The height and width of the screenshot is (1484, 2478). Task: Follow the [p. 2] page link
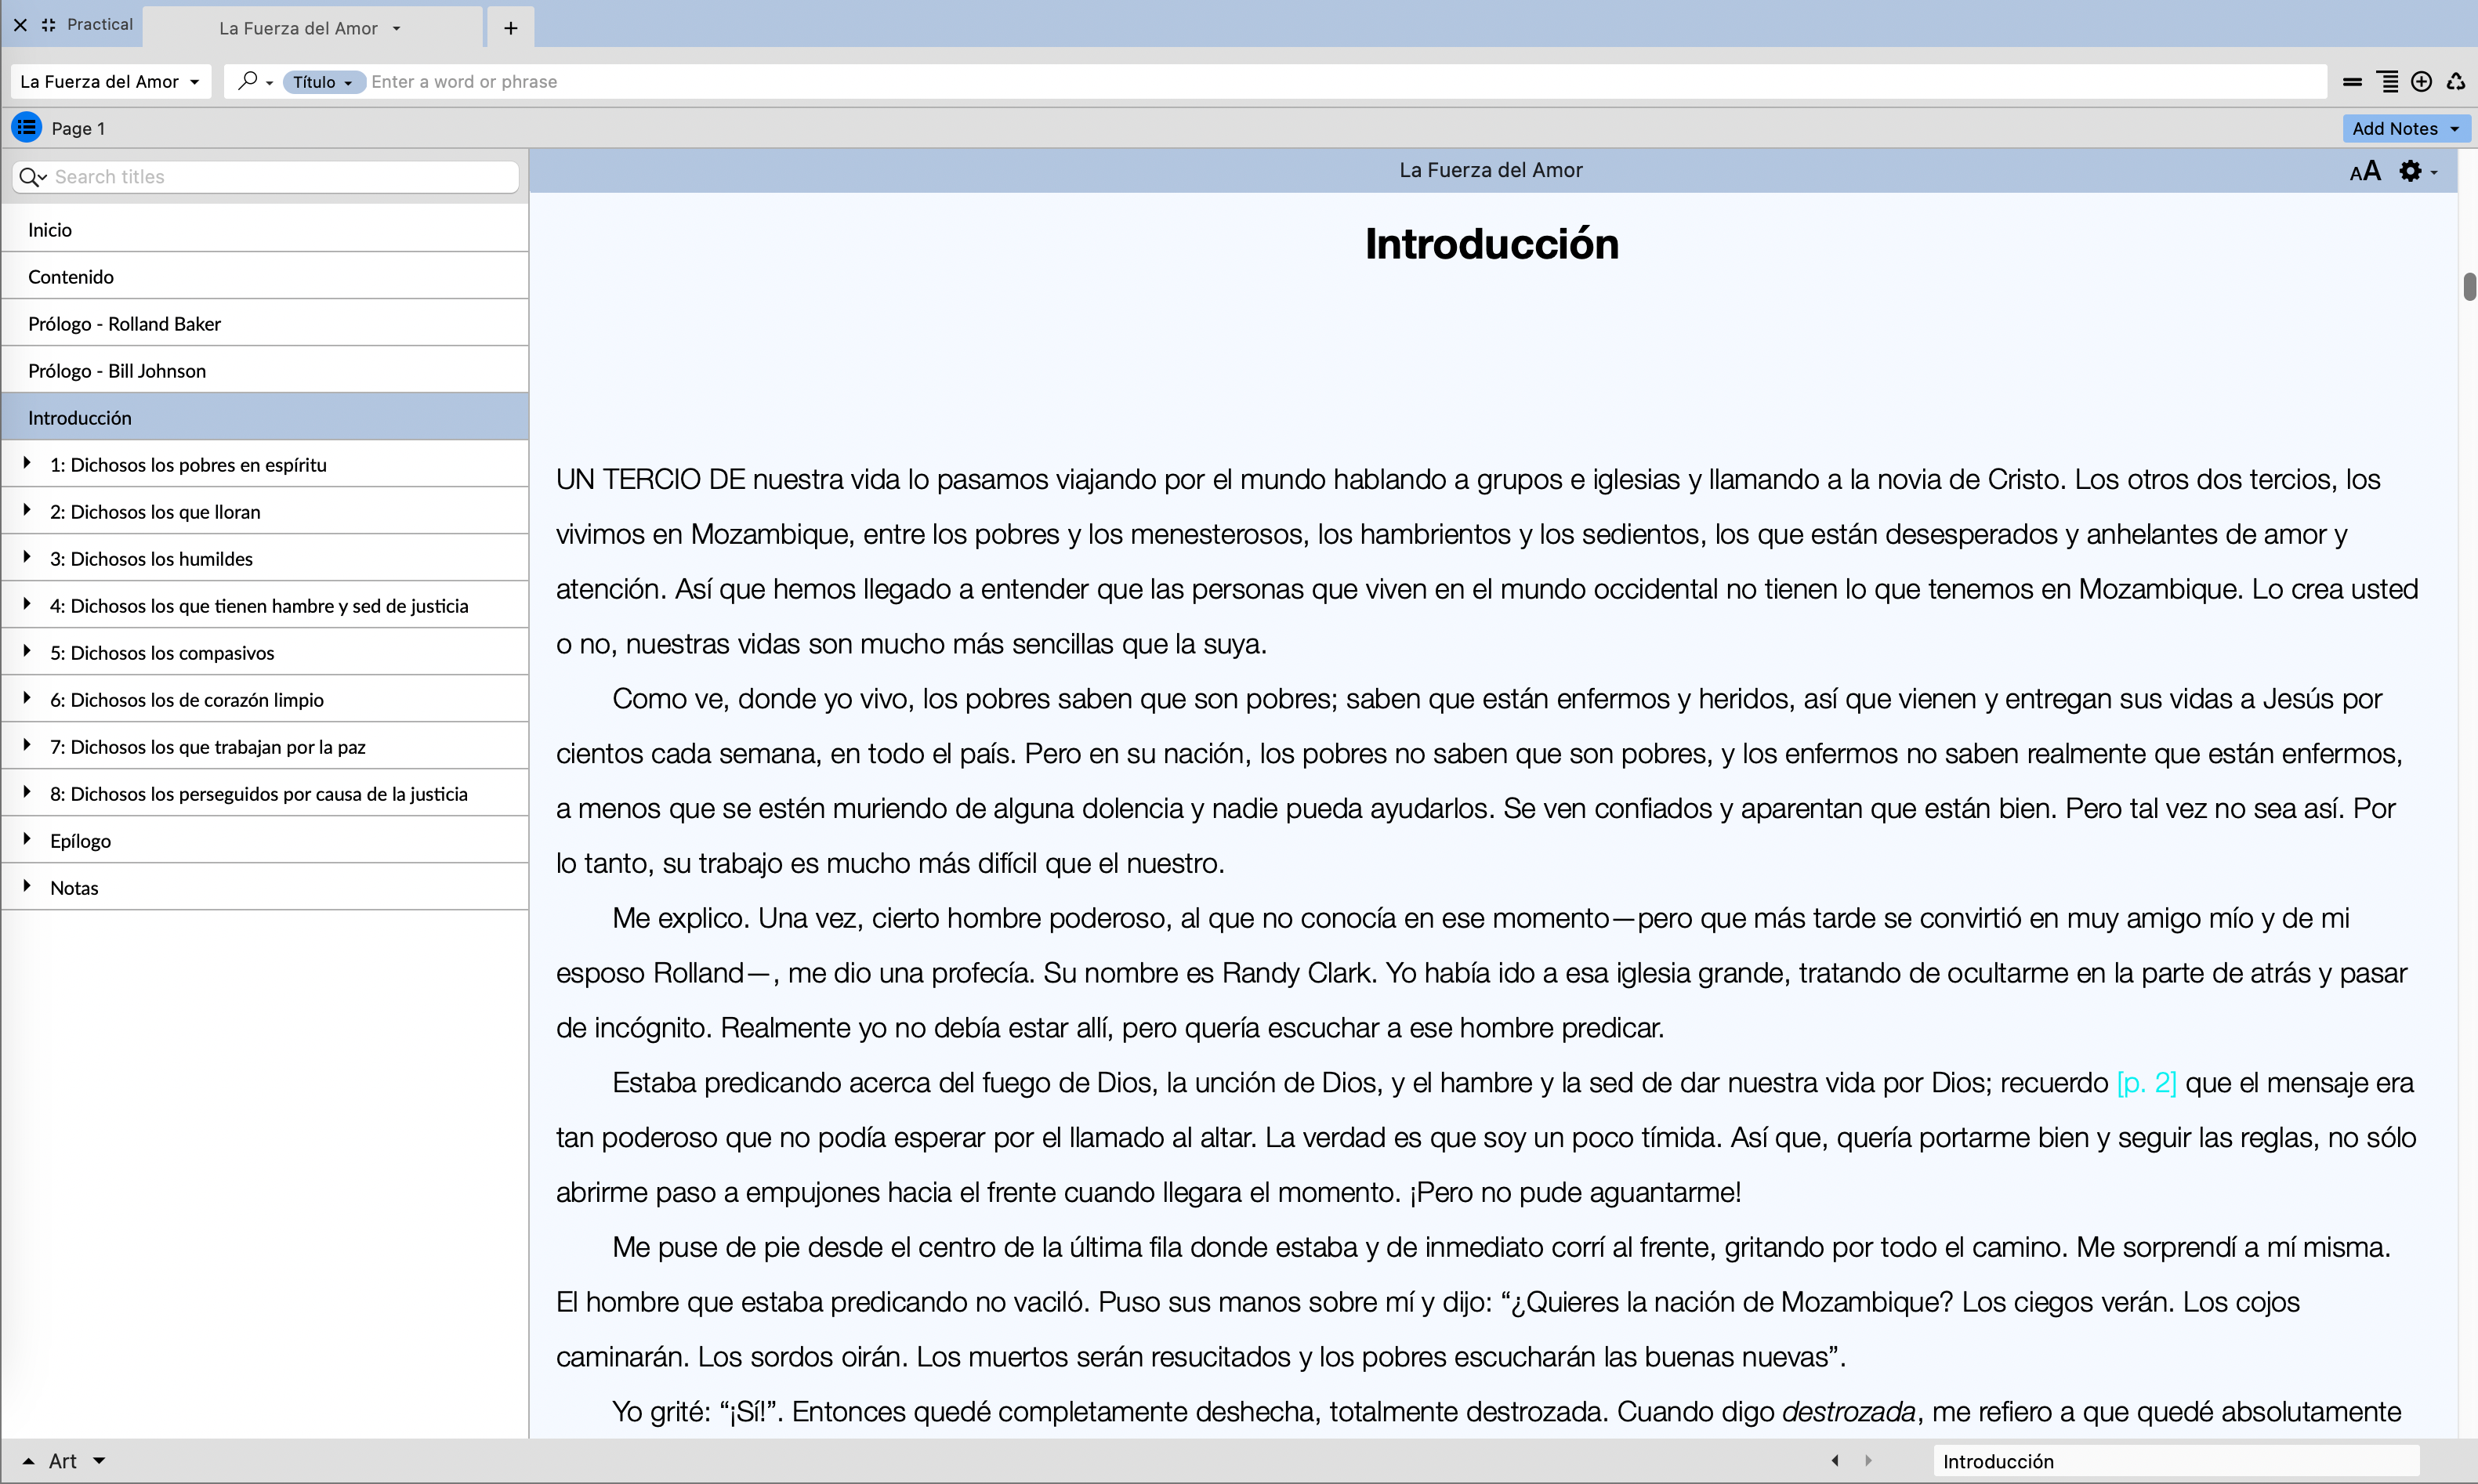tap(2146, 1082)
